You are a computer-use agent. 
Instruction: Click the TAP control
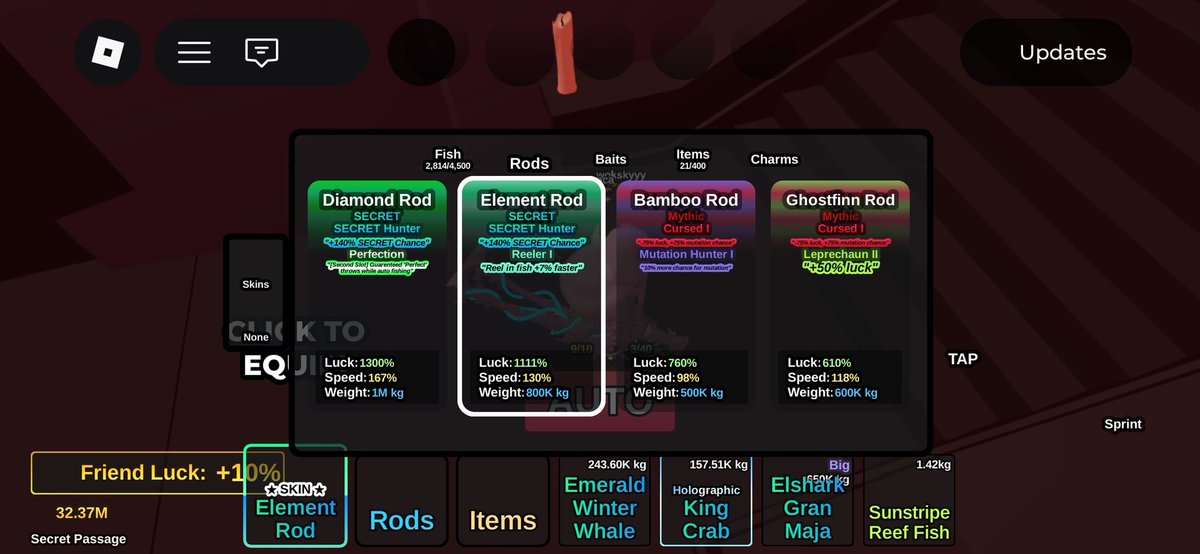pyautogui.click(x=963, y=359)
